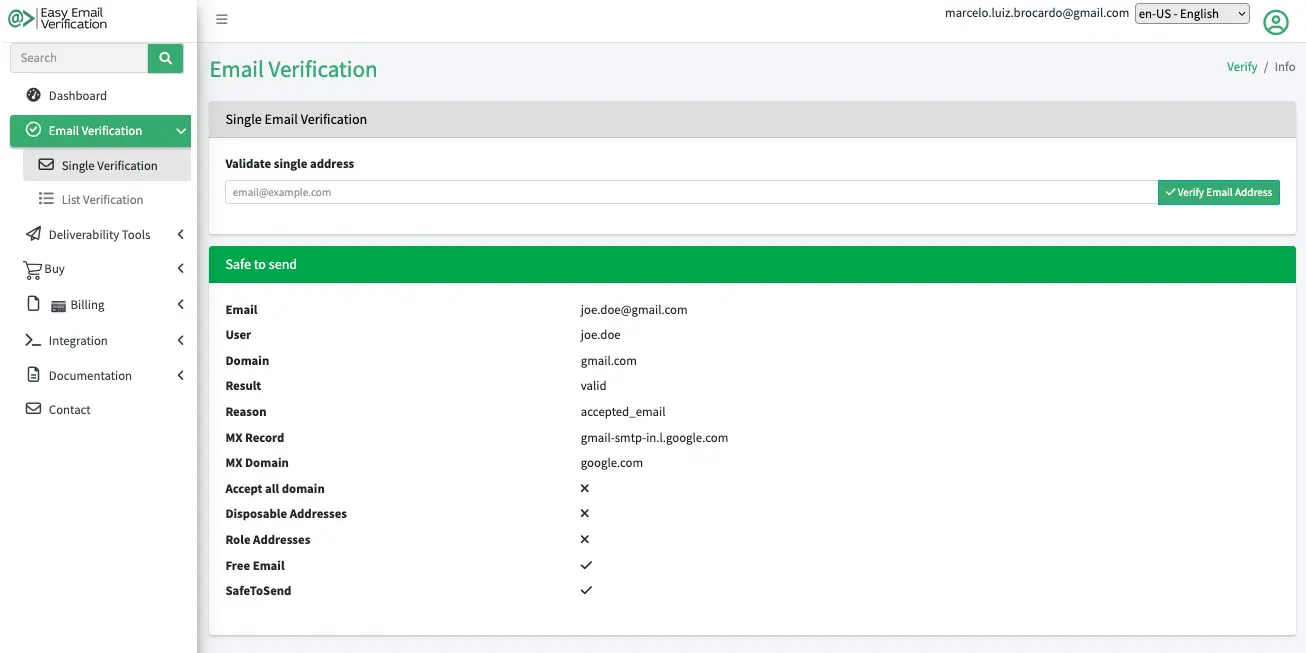The image size is (1306, 653).
Task: Open user profile avatar icon
Action: tap(1275, 22)
